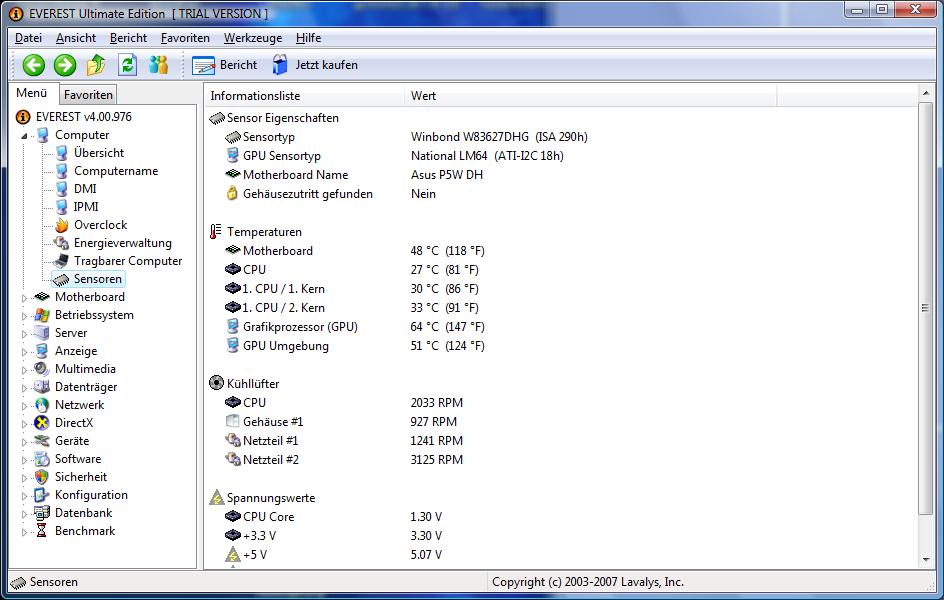Click the Konfiguration tree icon
The height and width of the screenshot is (600, 944).
42,495
